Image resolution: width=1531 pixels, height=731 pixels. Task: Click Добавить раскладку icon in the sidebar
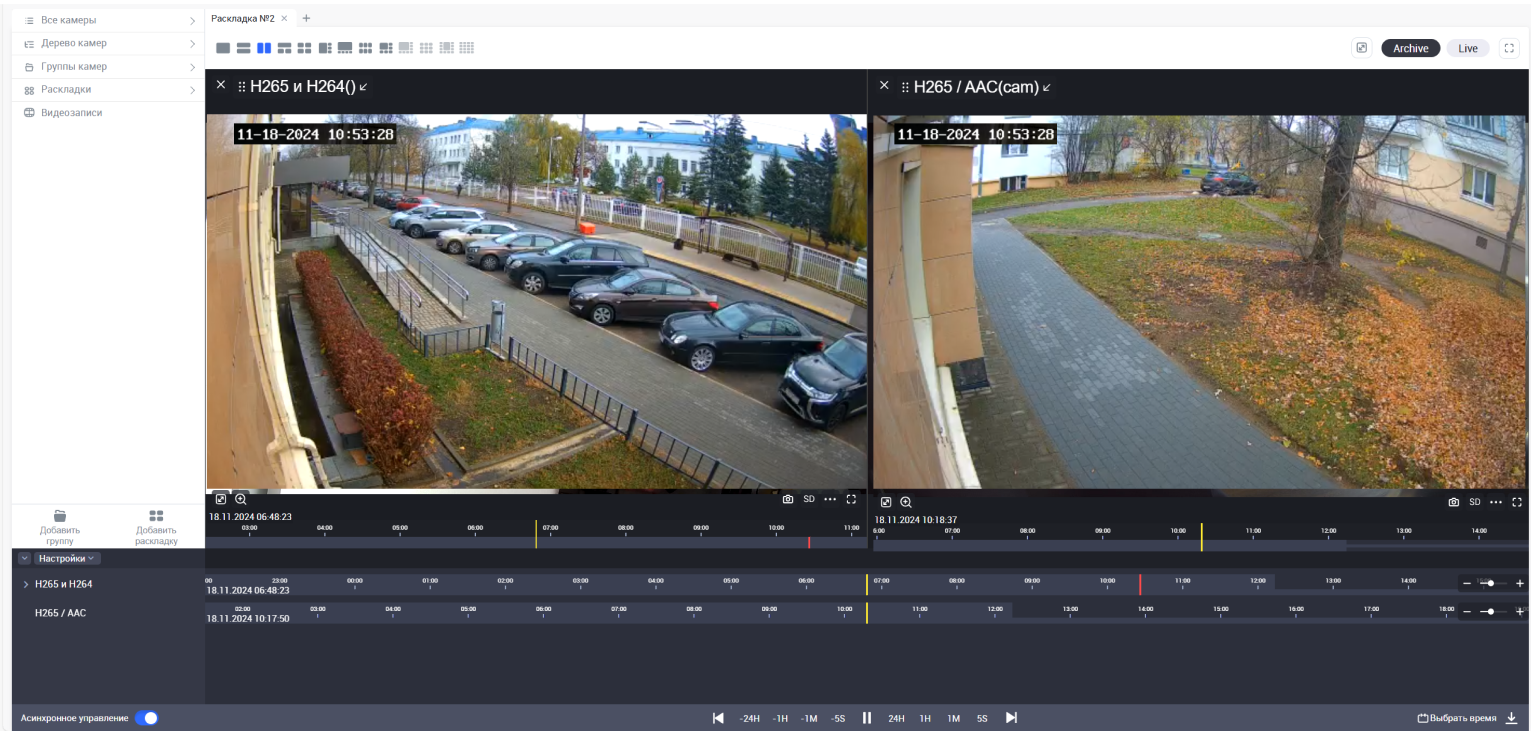[x=156, y=517]
